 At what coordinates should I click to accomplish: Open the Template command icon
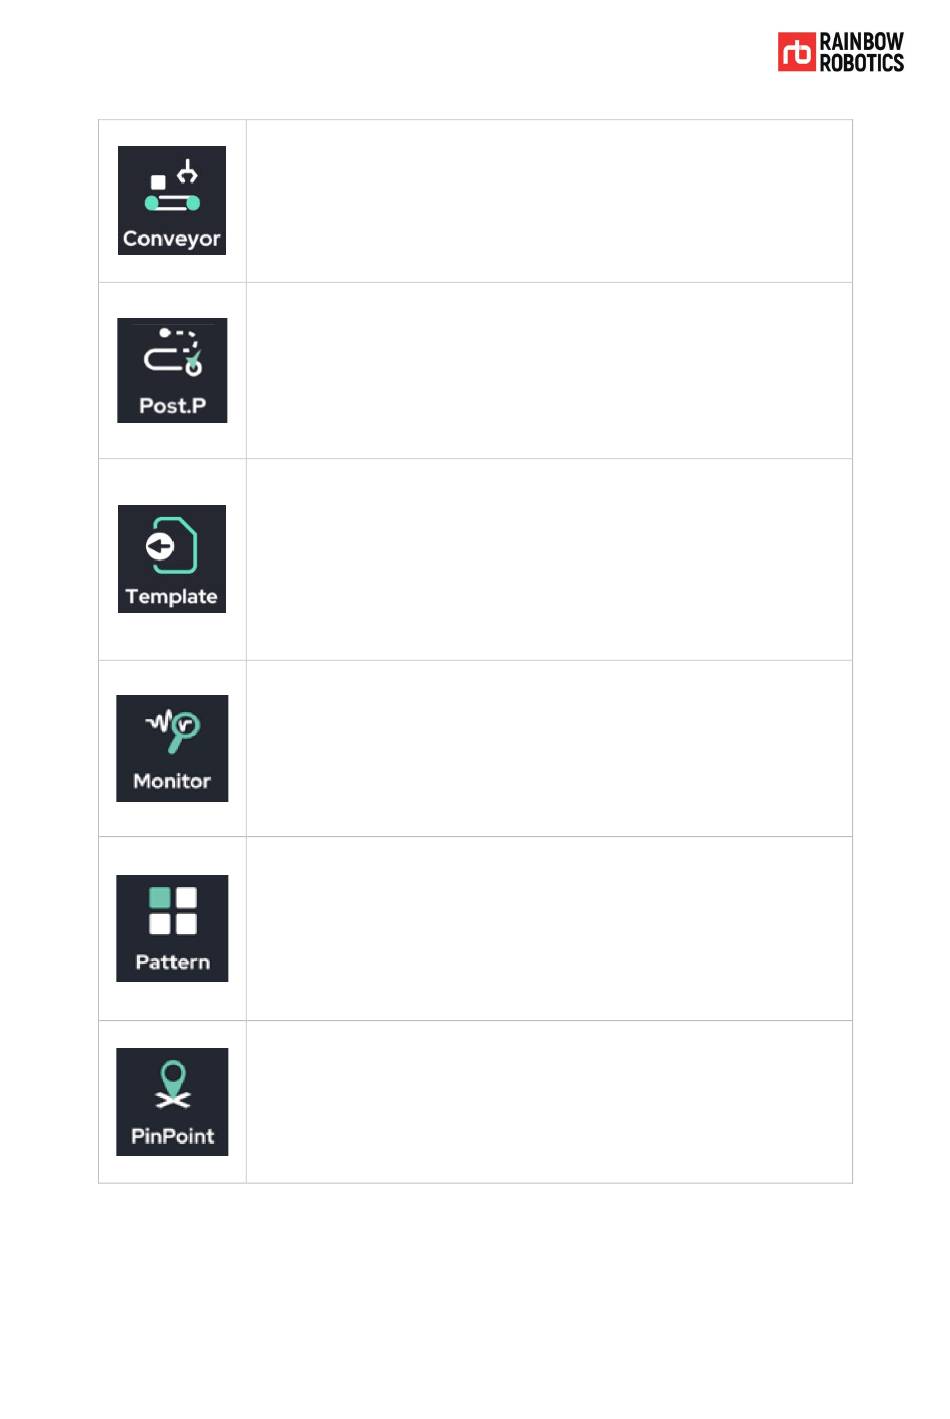[172, 559]
